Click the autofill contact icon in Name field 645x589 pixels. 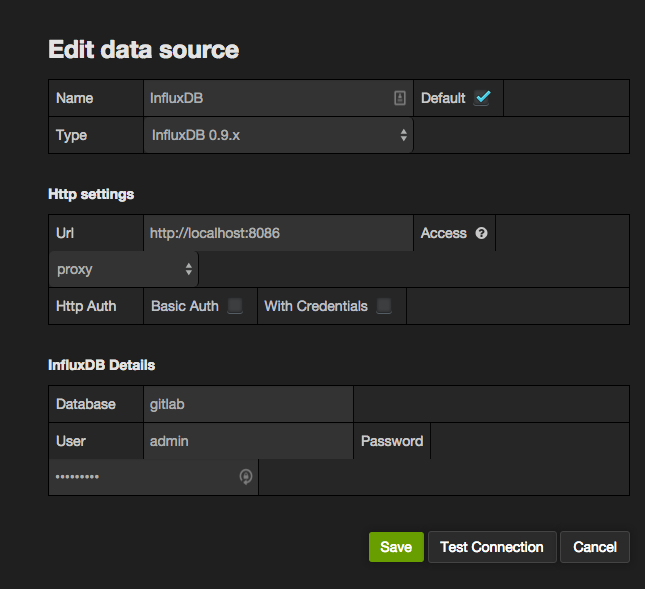point(399,98)
